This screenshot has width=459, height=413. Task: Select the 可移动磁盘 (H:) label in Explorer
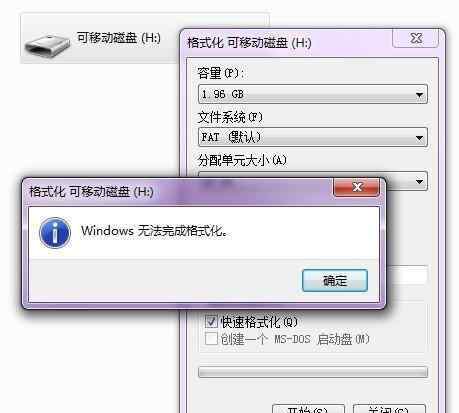[119, 38]
